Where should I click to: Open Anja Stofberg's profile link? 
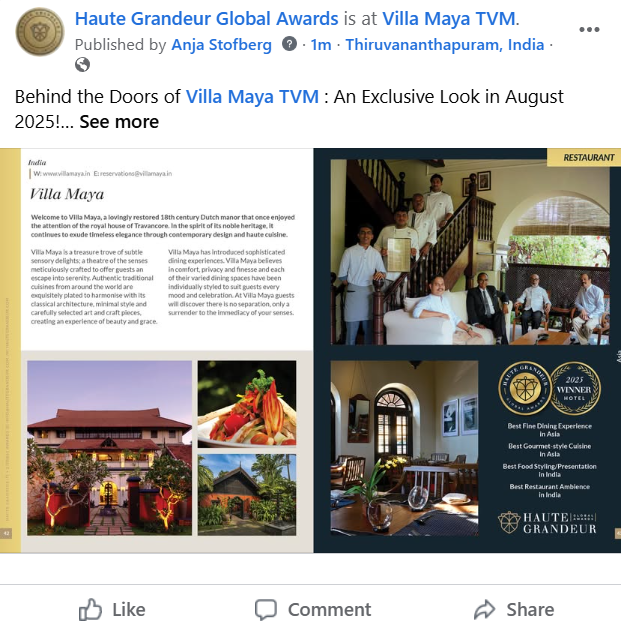(x=222, y=45)
